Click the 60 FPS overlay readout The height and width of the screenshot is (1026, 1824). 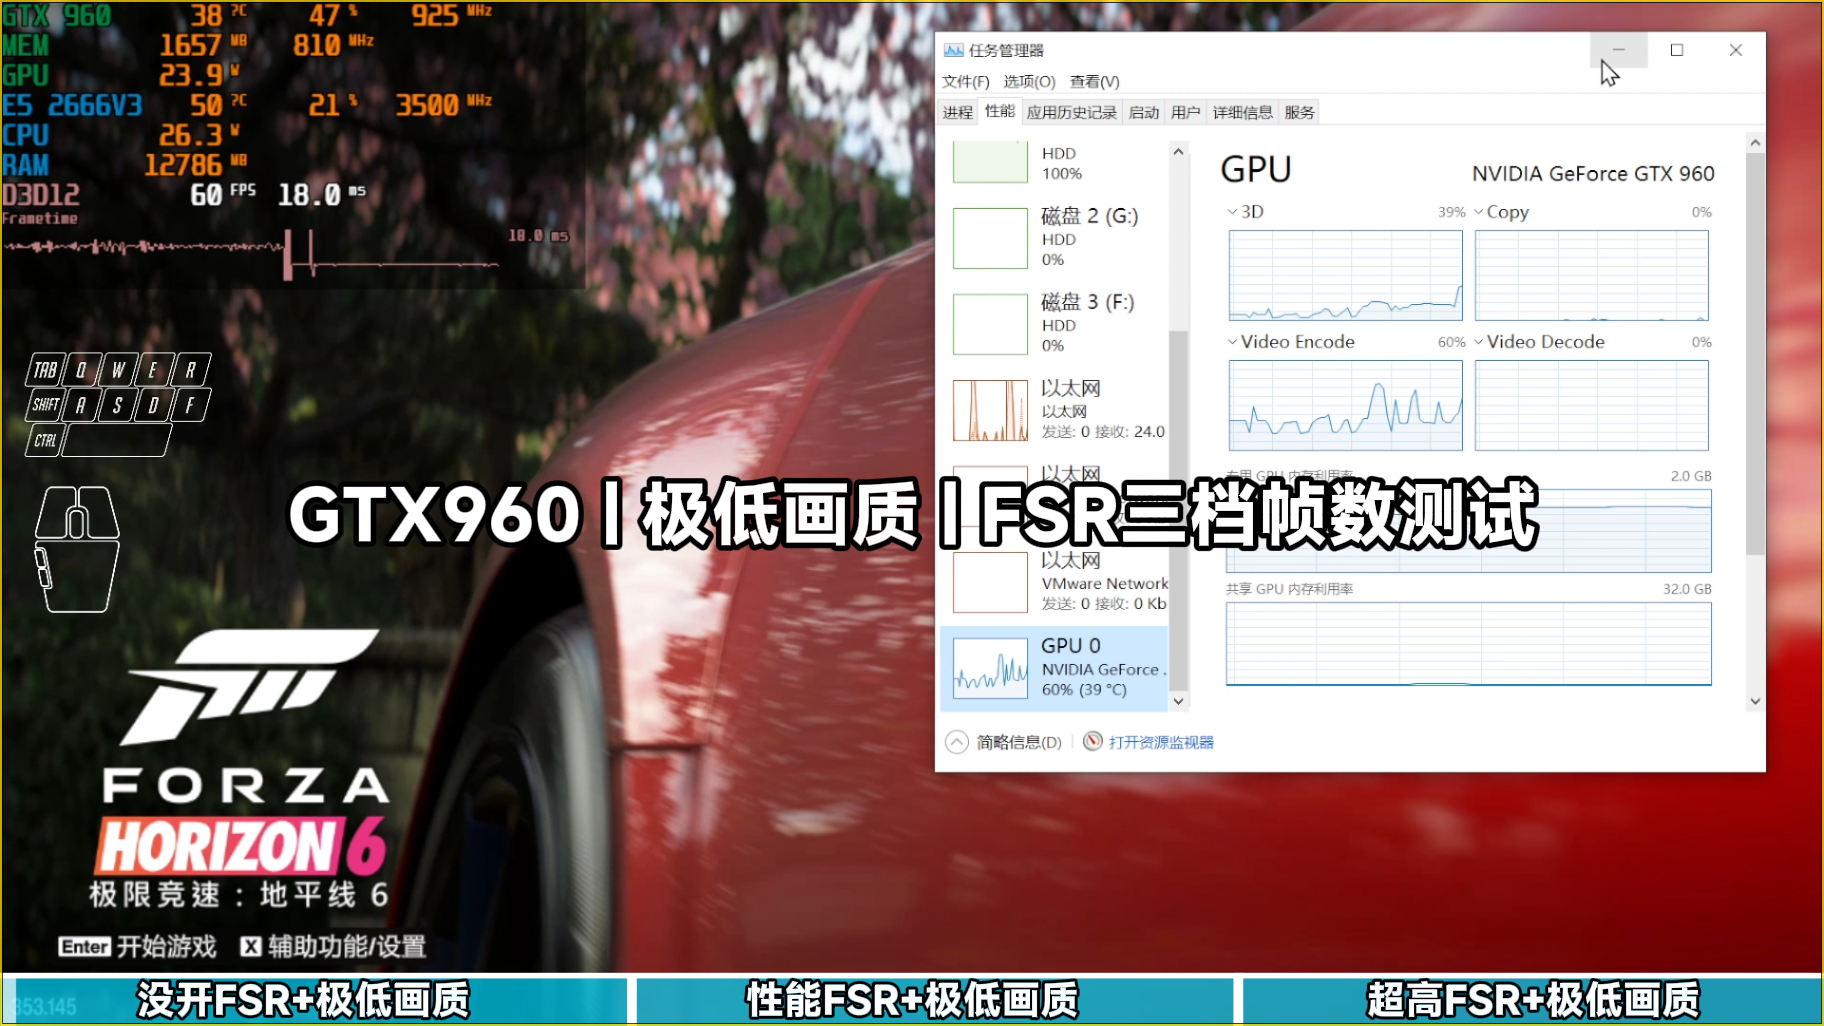click(x=223, y=194)
